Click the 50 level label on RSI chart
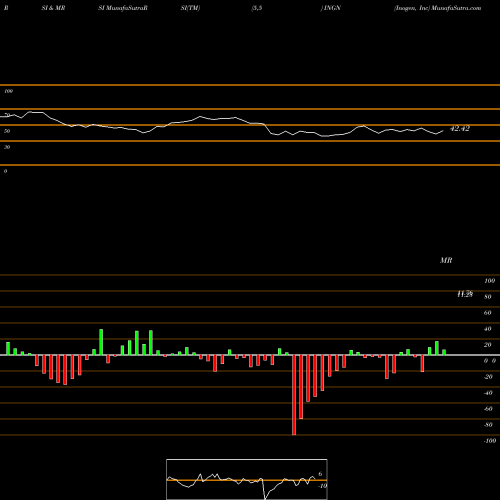The height and width of the screenshot is (500, 500). (x=7, y=131)
